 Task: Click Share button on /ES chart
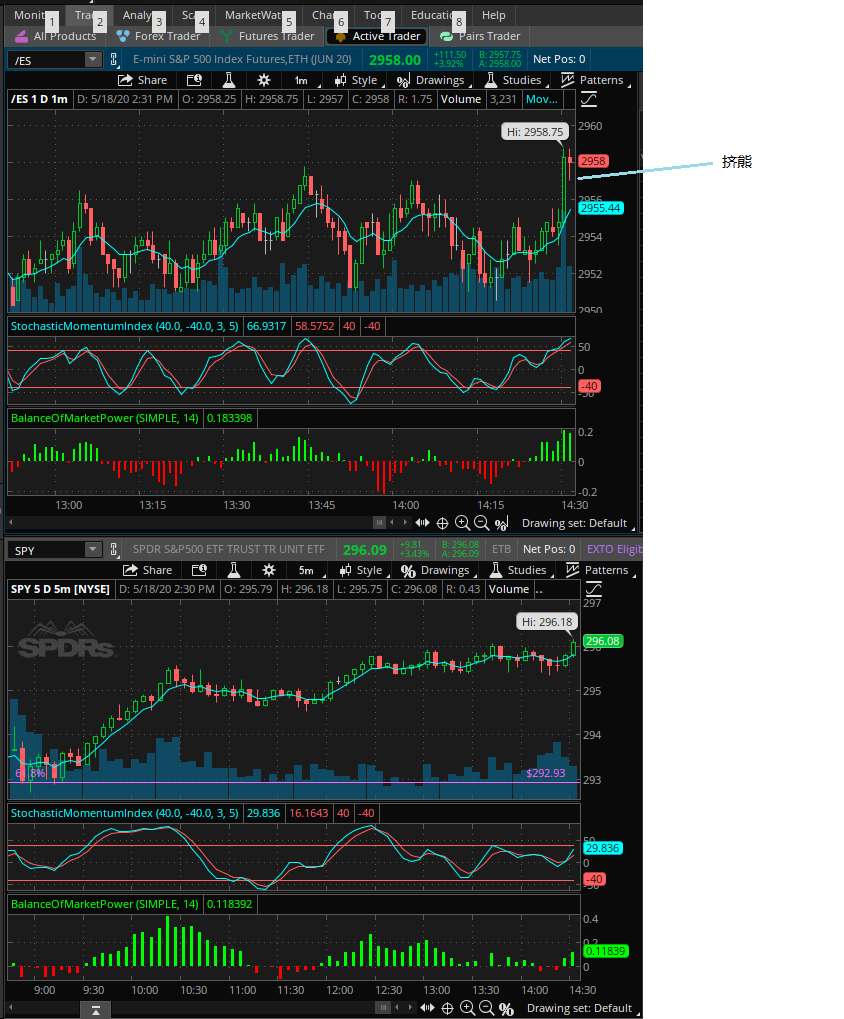pyautogui.click(x=142, y=80)
